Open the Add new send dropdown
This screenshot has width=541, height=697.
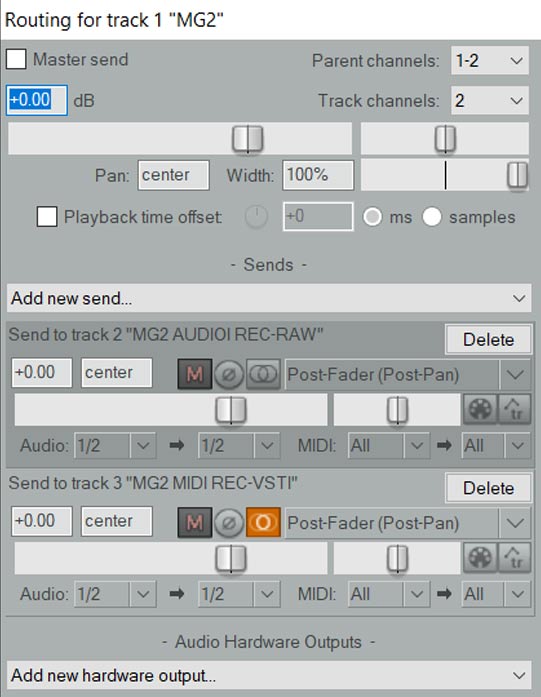(x=269, y=298)
